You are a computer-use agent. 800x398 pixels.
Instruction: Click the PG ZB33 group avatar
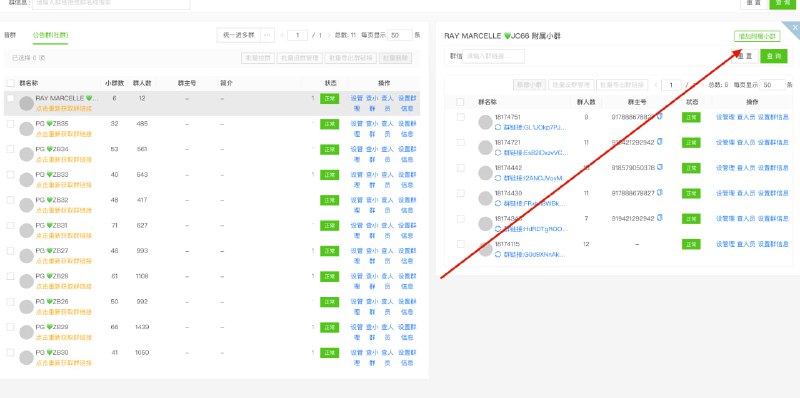pos(27,180)
